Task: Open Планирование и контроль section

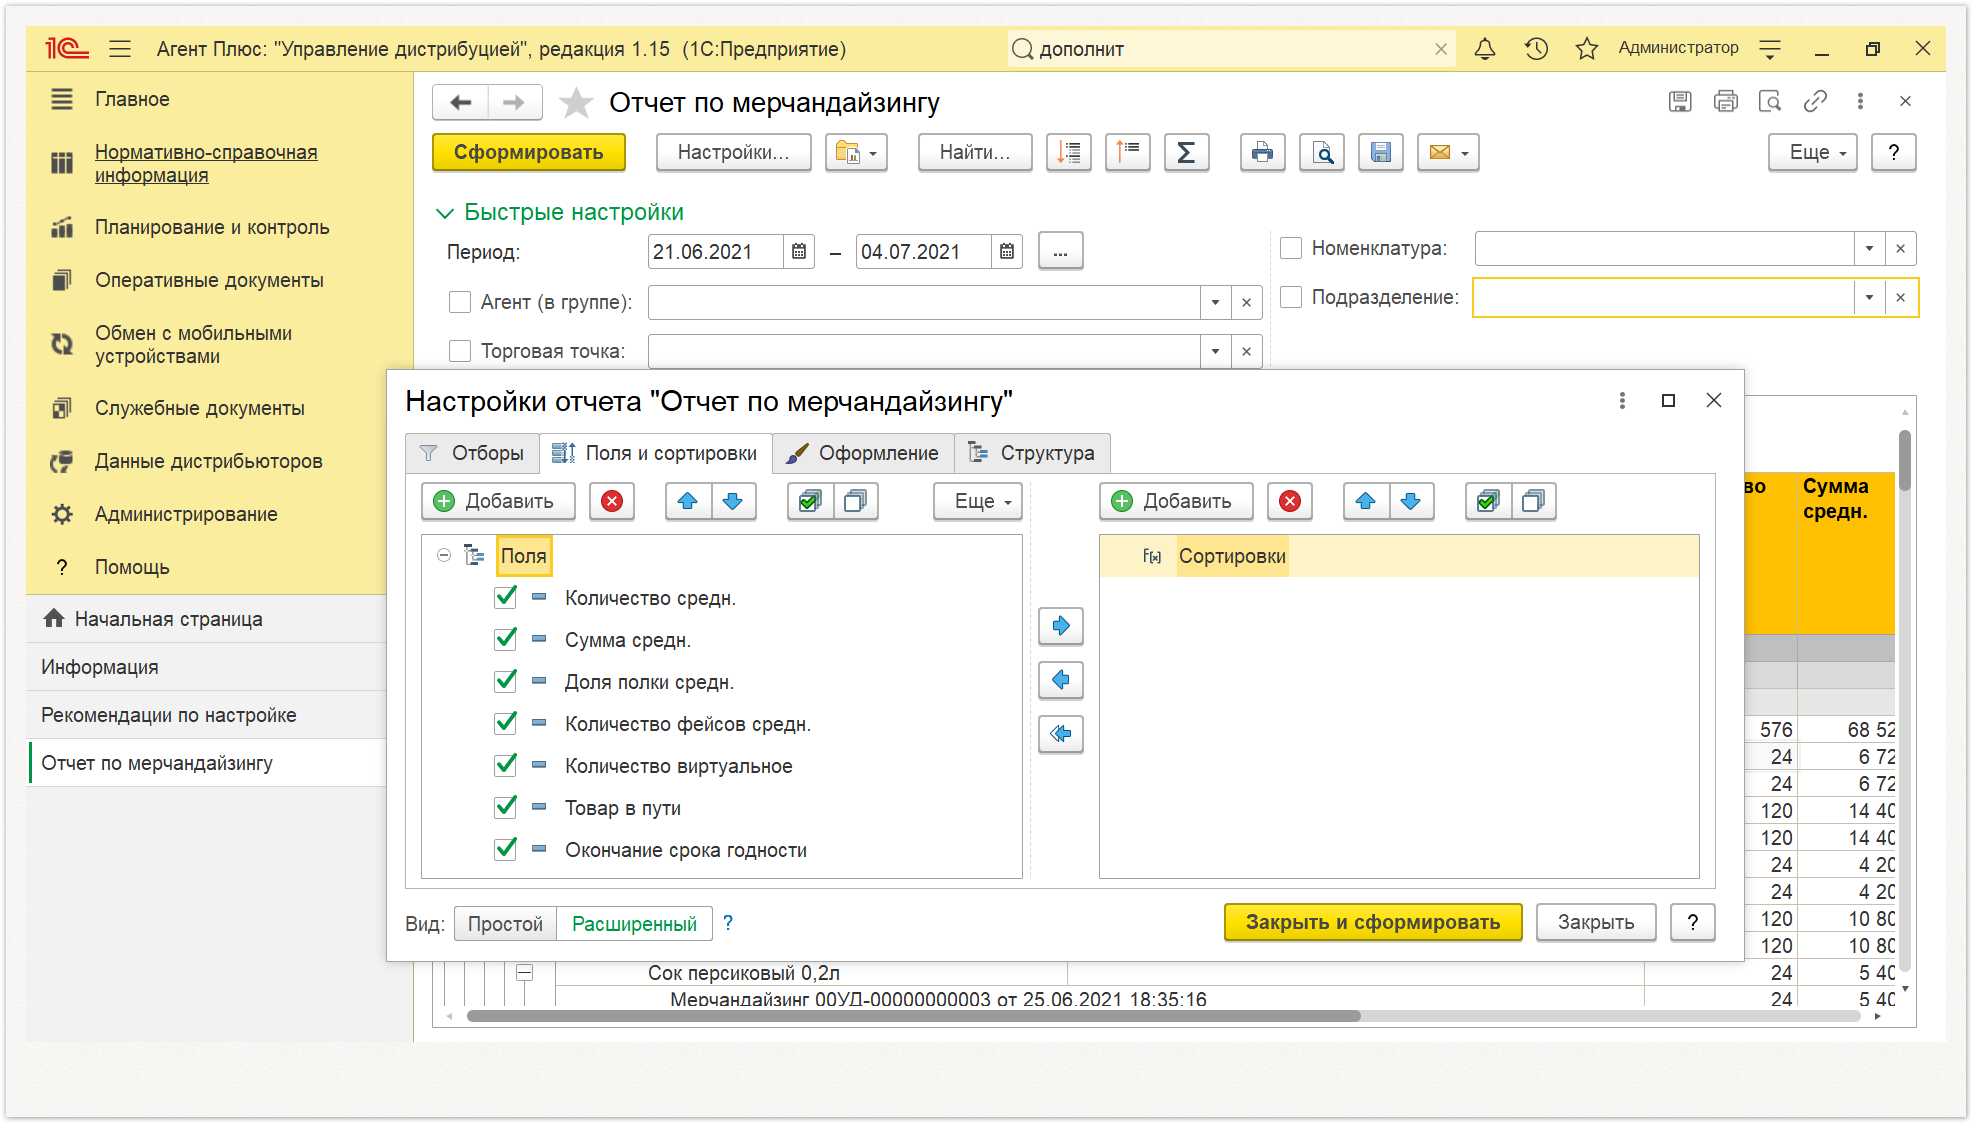Action: click(211, 227)
